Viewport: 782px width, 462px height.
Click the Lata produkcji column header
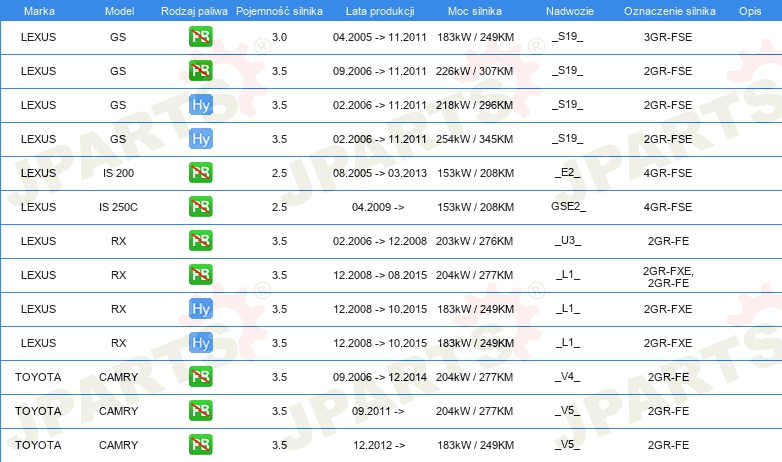point(380,11)
